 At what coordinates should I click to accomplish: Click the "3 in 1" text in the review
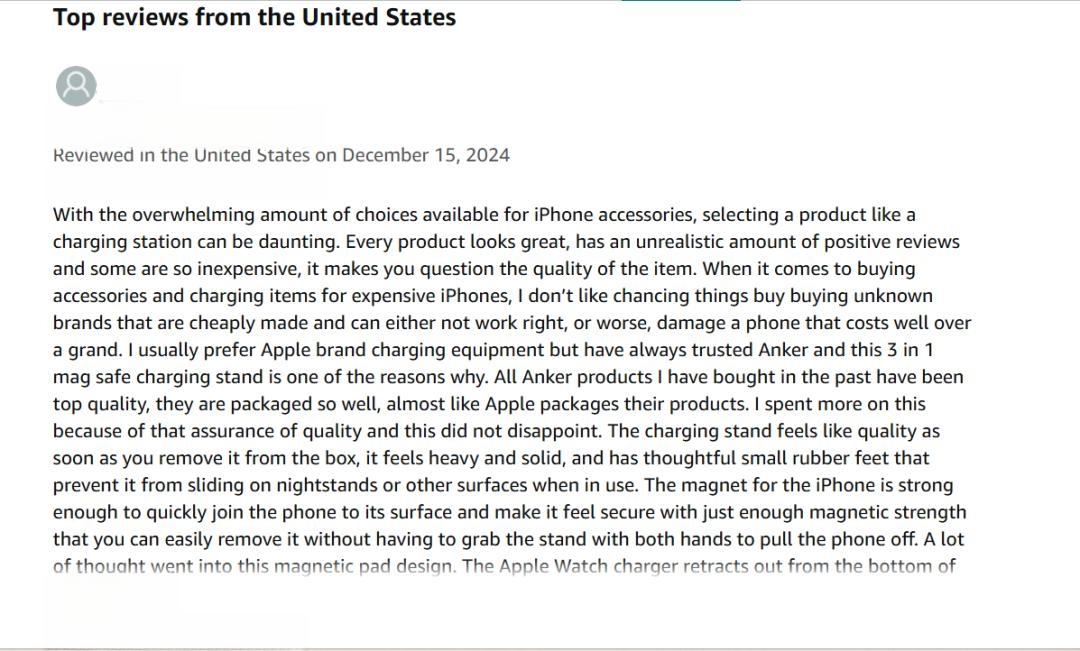coord(909,350)
